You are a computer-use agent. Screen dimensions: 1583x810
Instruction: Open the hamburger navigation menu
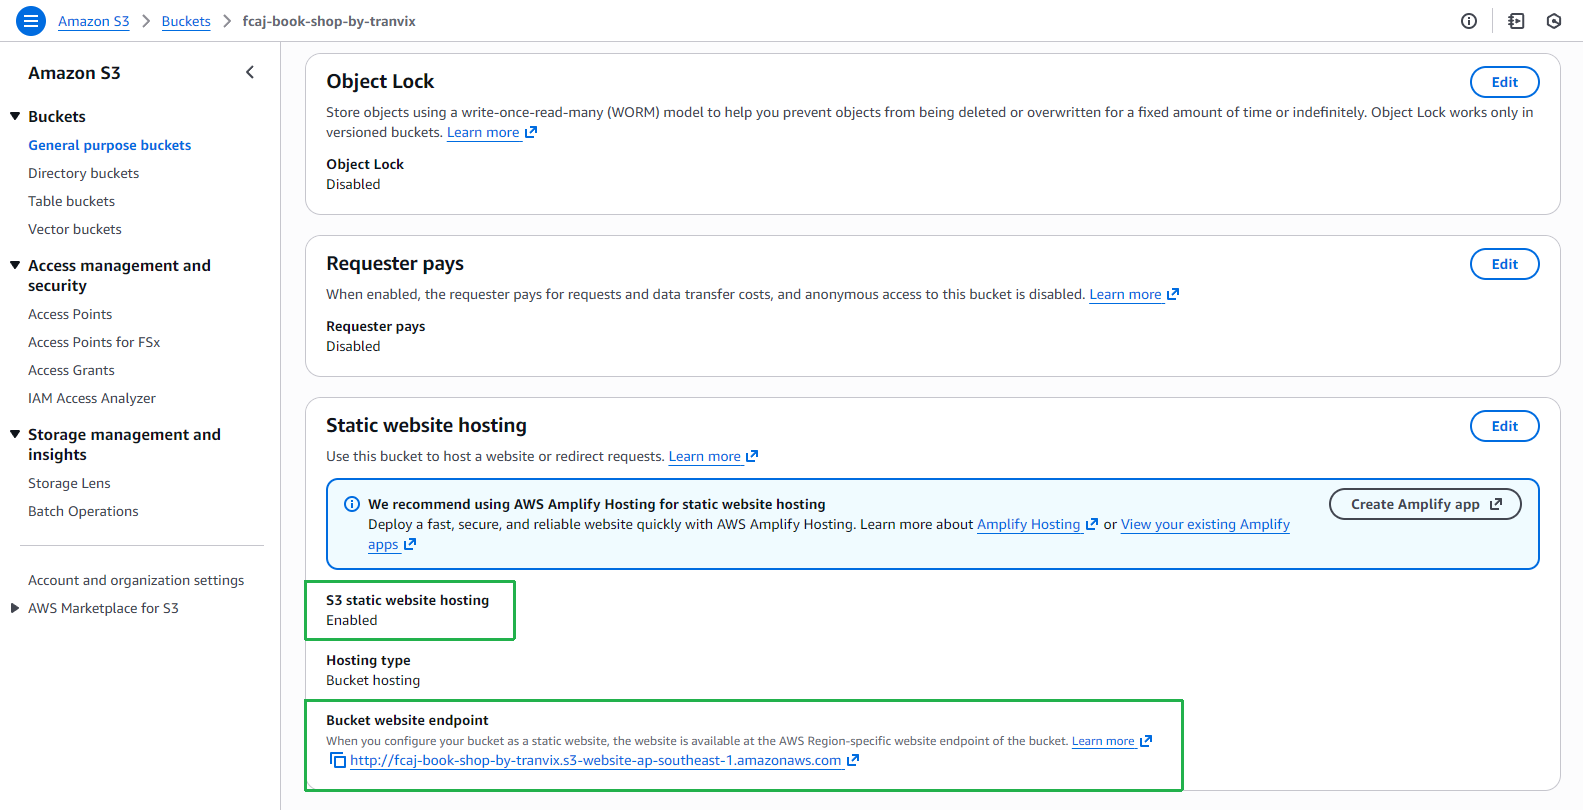[31, 20]
